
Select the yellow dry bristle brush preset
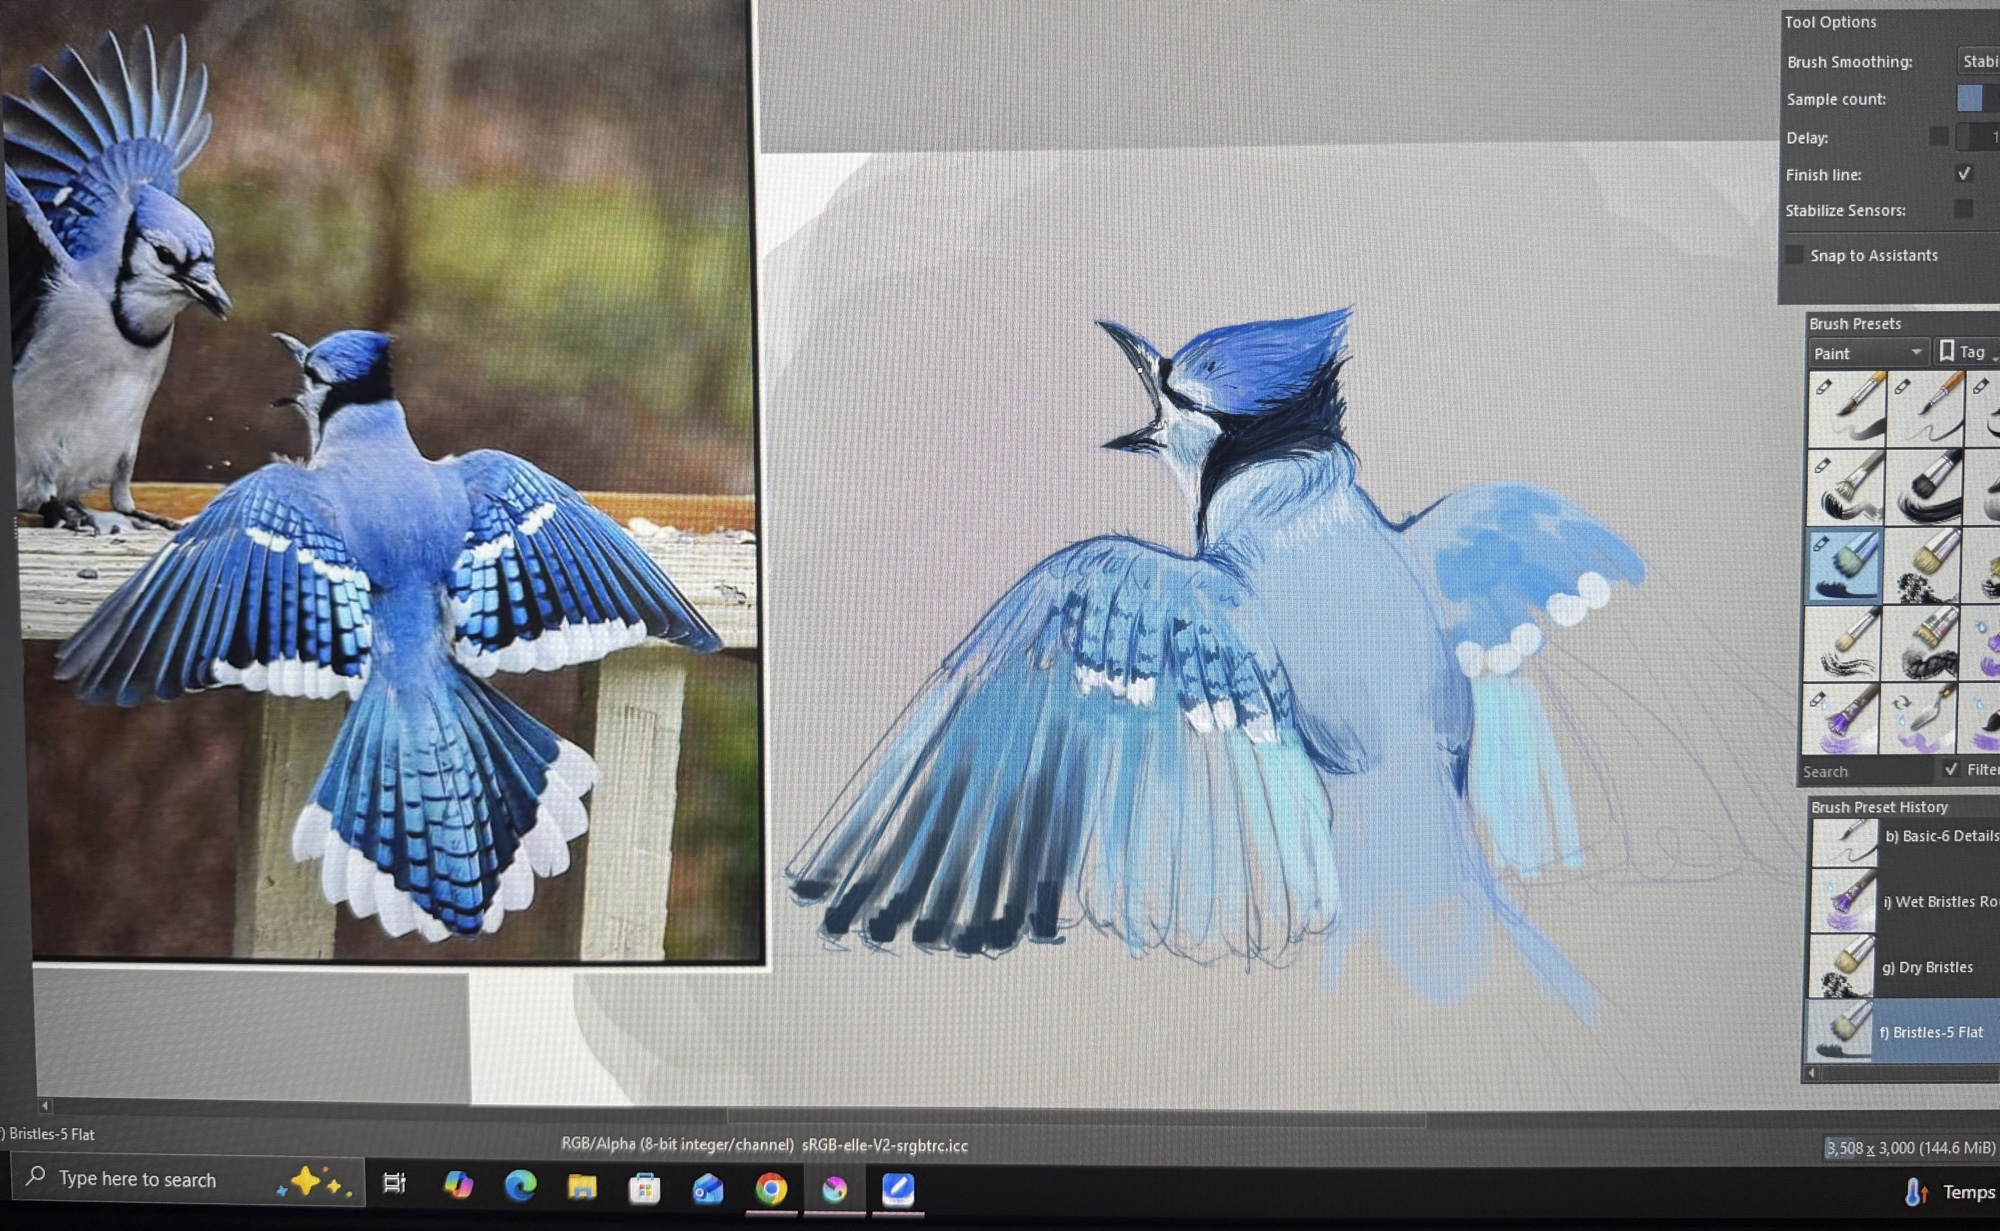(x=1924, y=567)
